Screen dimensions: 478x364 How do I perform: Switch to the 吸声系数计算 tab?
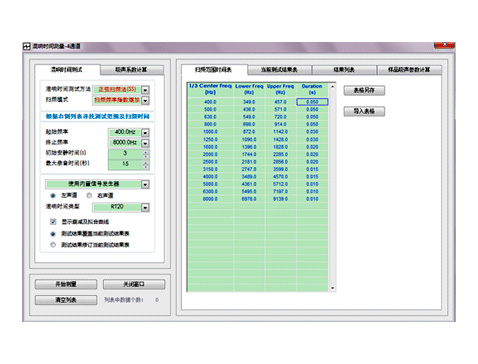pyautogui.click(x=132, y=70)
